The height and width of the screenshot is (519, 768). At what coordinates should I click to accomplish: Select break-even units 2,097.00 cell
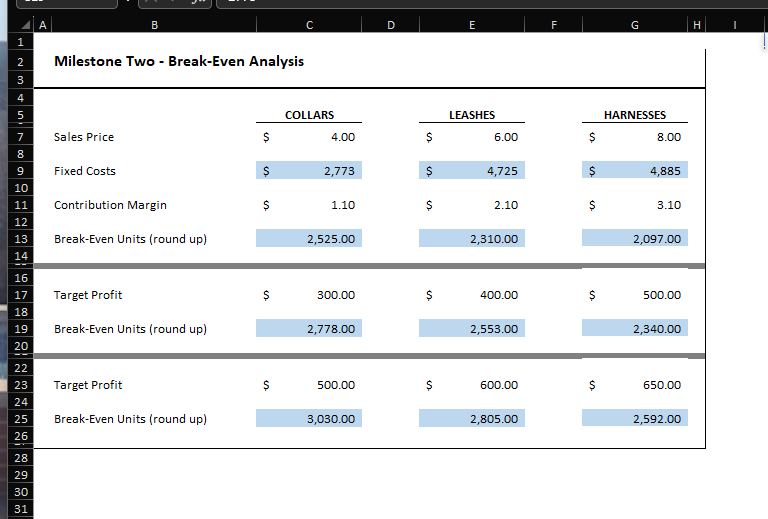[x=635, y=238]
